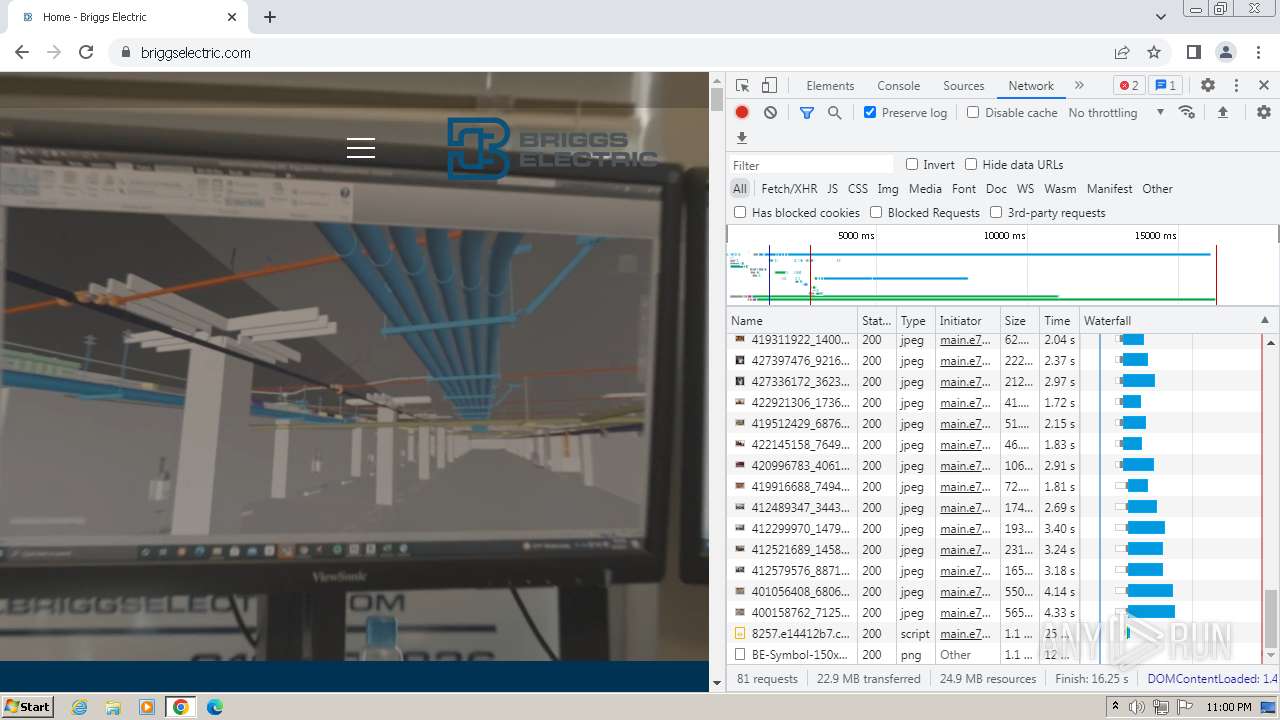The height and width of the screenshot is (720, 1280).
Task: Open Internet Explorer in taskbar
Action: pyautogui.click(x=80, y=707)
